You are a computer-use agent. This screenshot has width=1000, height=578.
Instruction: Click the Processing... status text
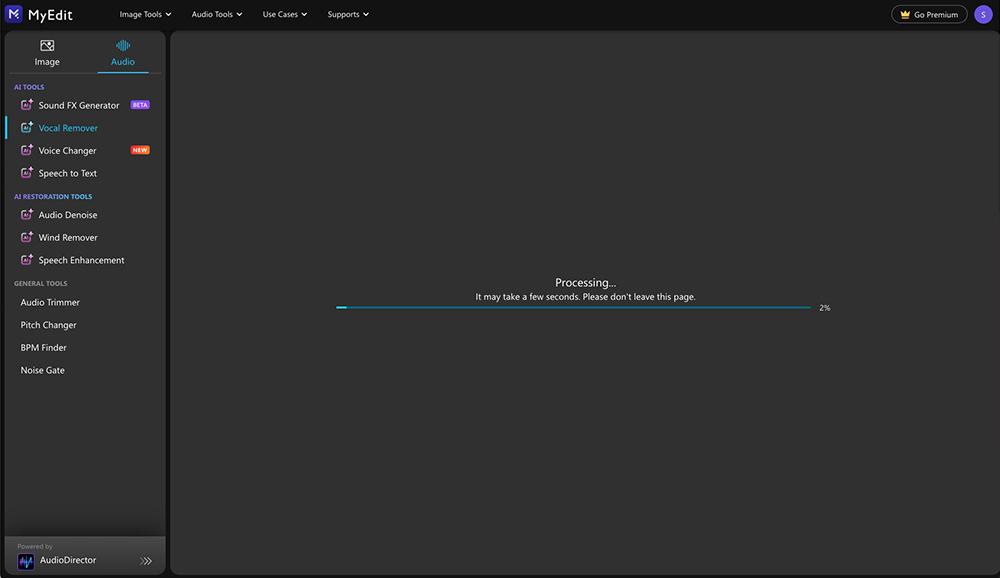(x=585, y=283)
